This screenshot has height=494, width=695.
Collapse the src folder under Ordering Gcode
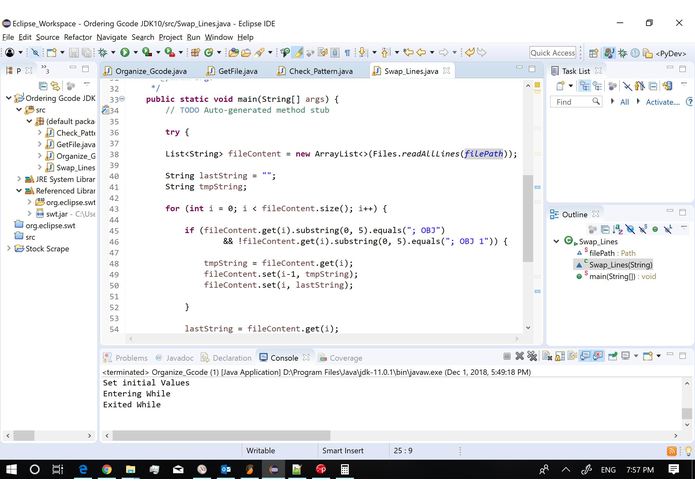tap(19, 109)
